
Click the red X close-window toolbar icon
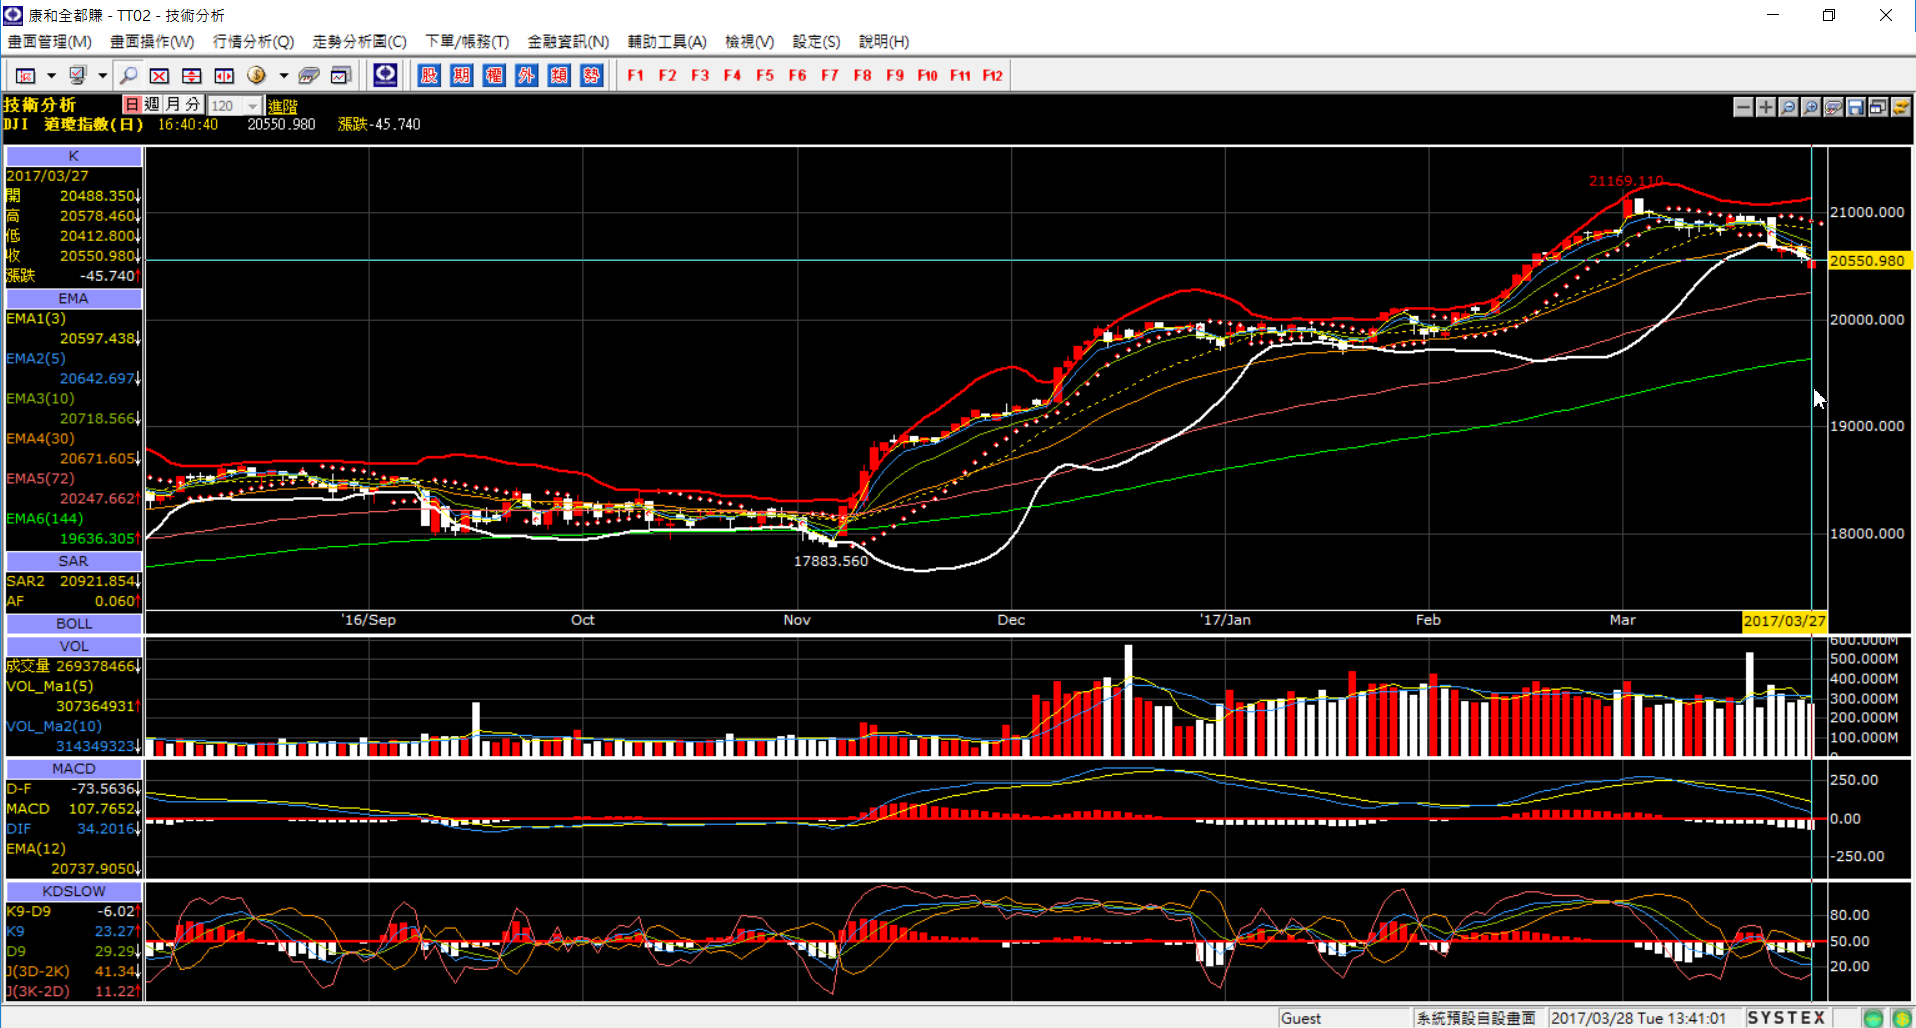coord(159,75)
